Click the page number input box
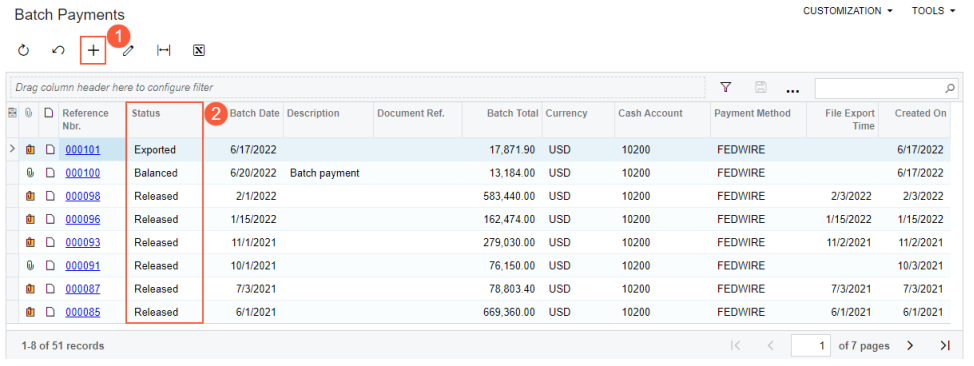 (x=811, y=345)
